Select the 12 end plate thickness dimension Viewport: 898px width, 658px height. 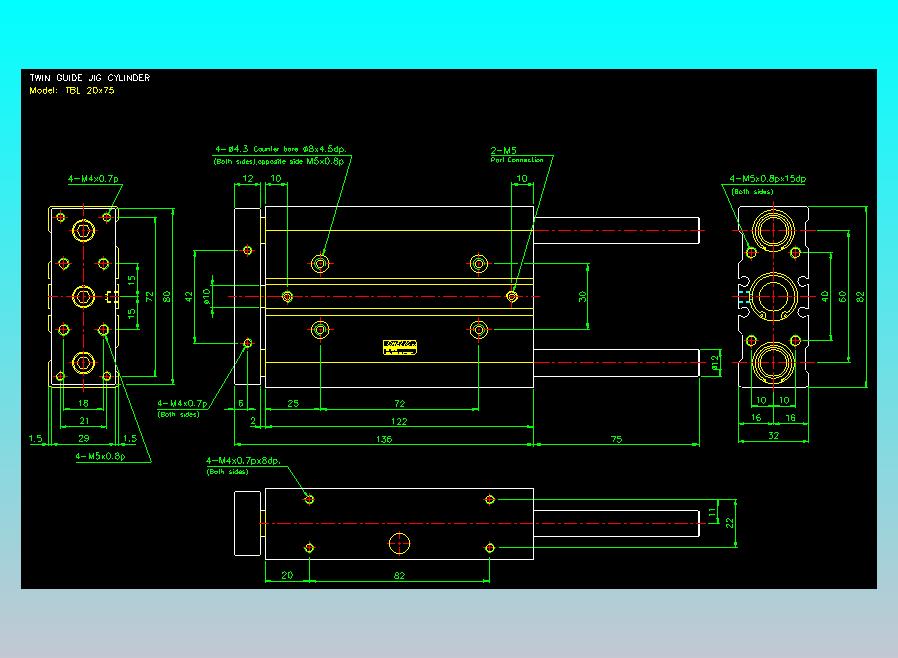(x=247, y=179)
